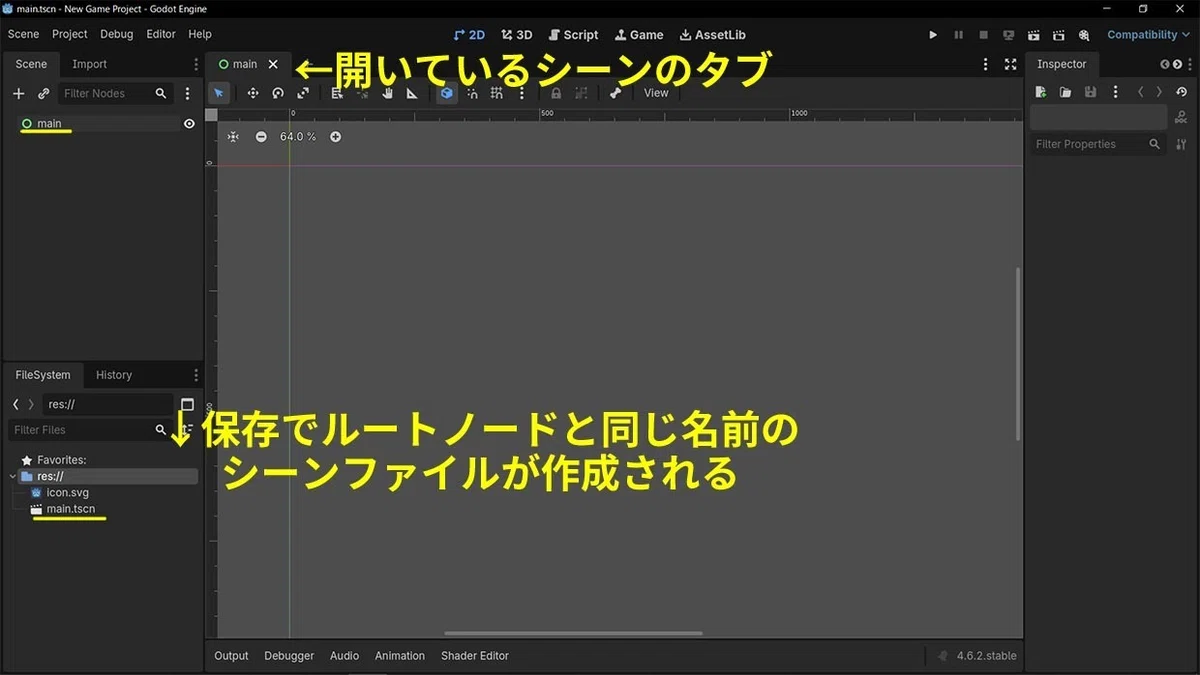Viewport: 1200px width, 675px height.
Task: Open Movie Maker mode toggle
Action: [1083, 35]
